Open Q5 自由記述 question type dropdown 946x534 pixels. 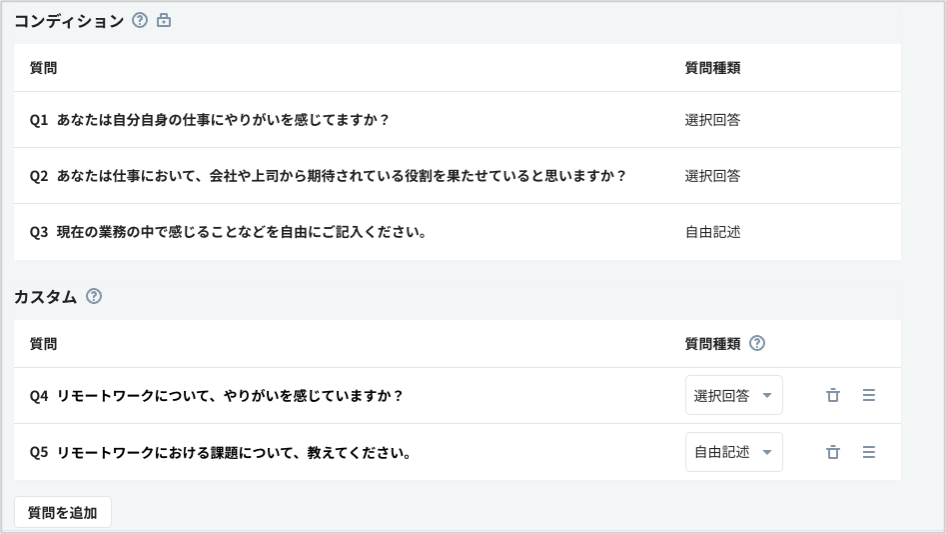click(733, 452)
